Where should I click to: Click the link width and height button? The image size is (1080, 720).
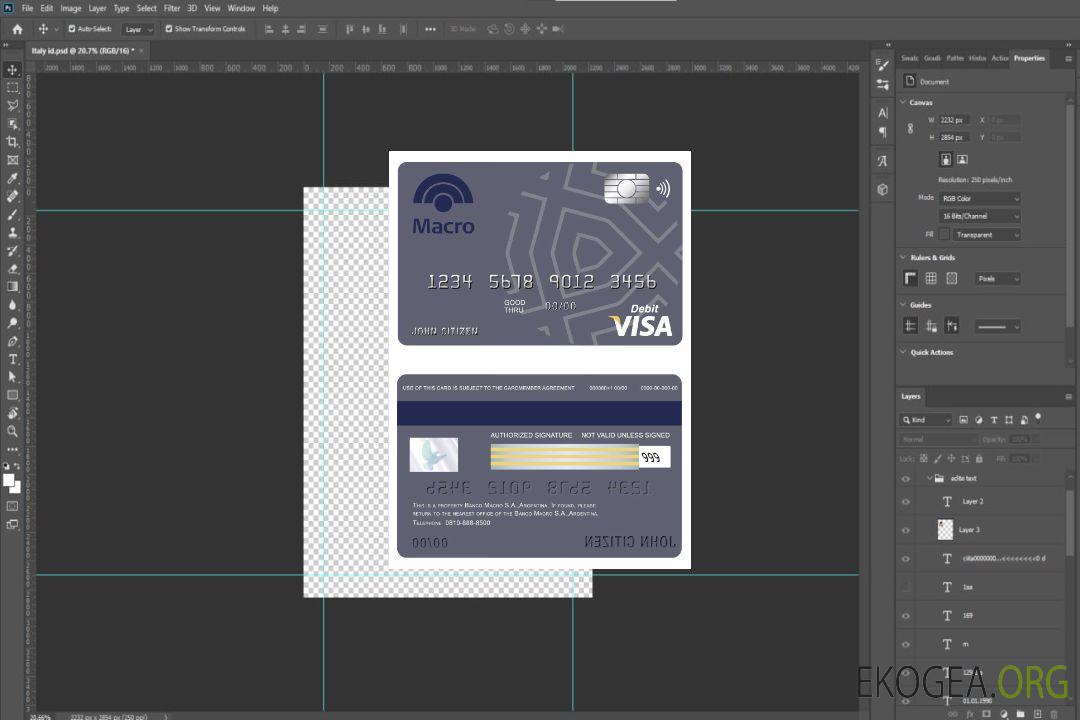click(910, 129)
